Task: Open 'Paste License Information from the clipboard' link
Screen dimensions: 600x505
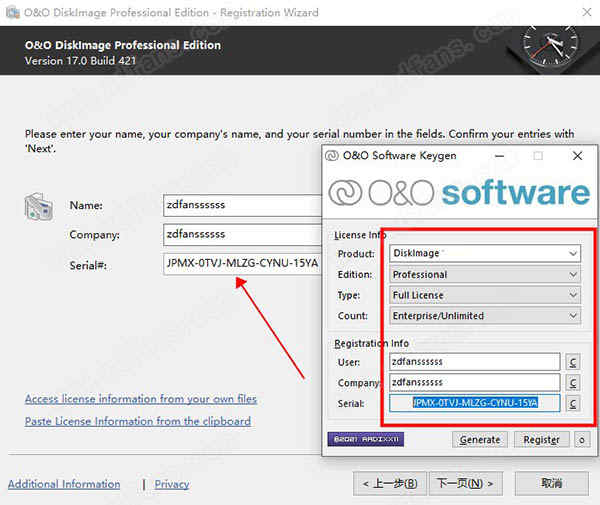Action: 138,421
